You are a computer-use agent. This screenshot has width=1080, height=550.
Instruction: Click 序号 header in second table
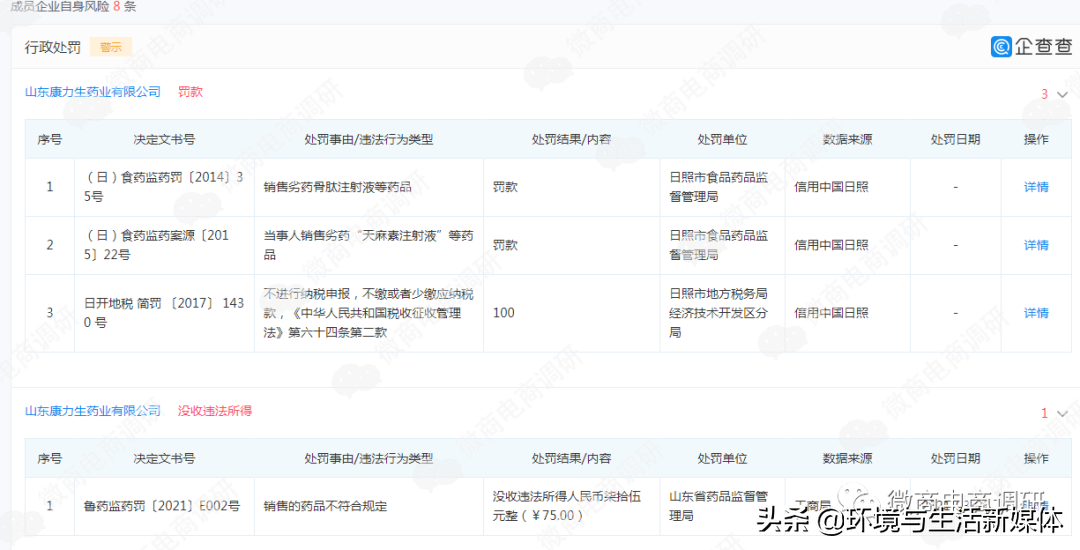50,458
